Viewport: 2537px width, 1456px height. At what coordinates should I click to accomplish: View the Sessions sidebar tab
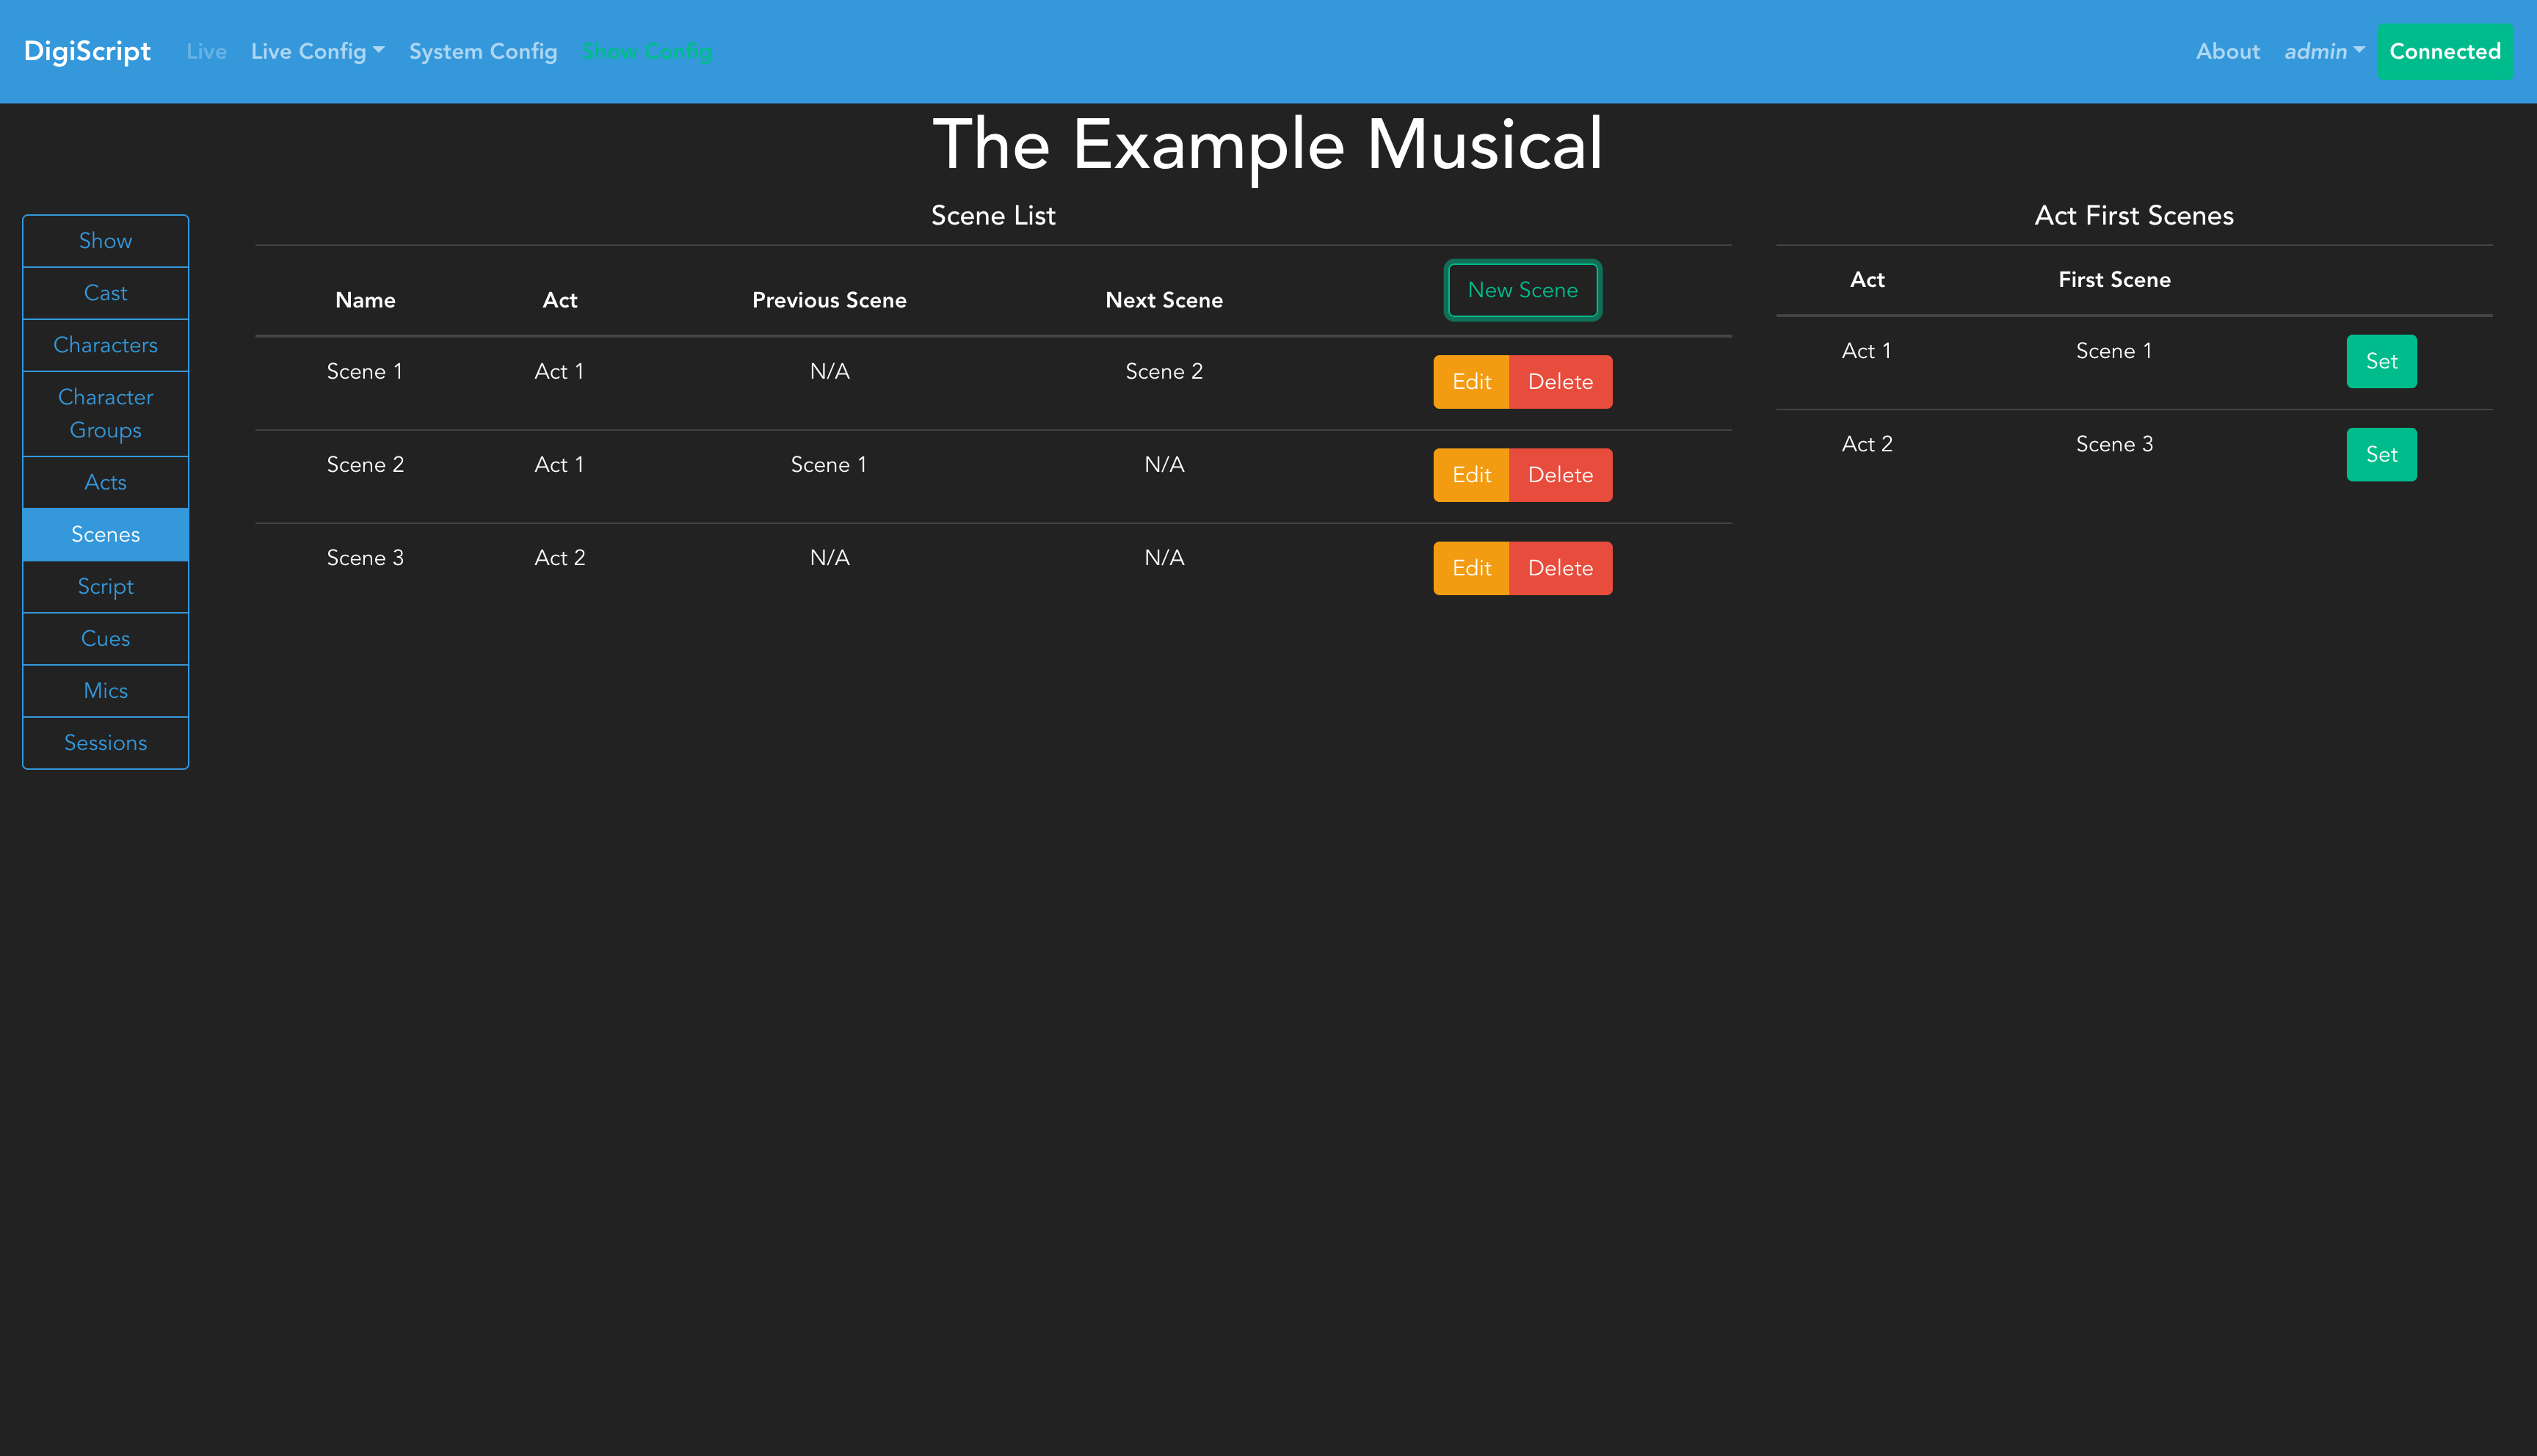coord(105,742)
